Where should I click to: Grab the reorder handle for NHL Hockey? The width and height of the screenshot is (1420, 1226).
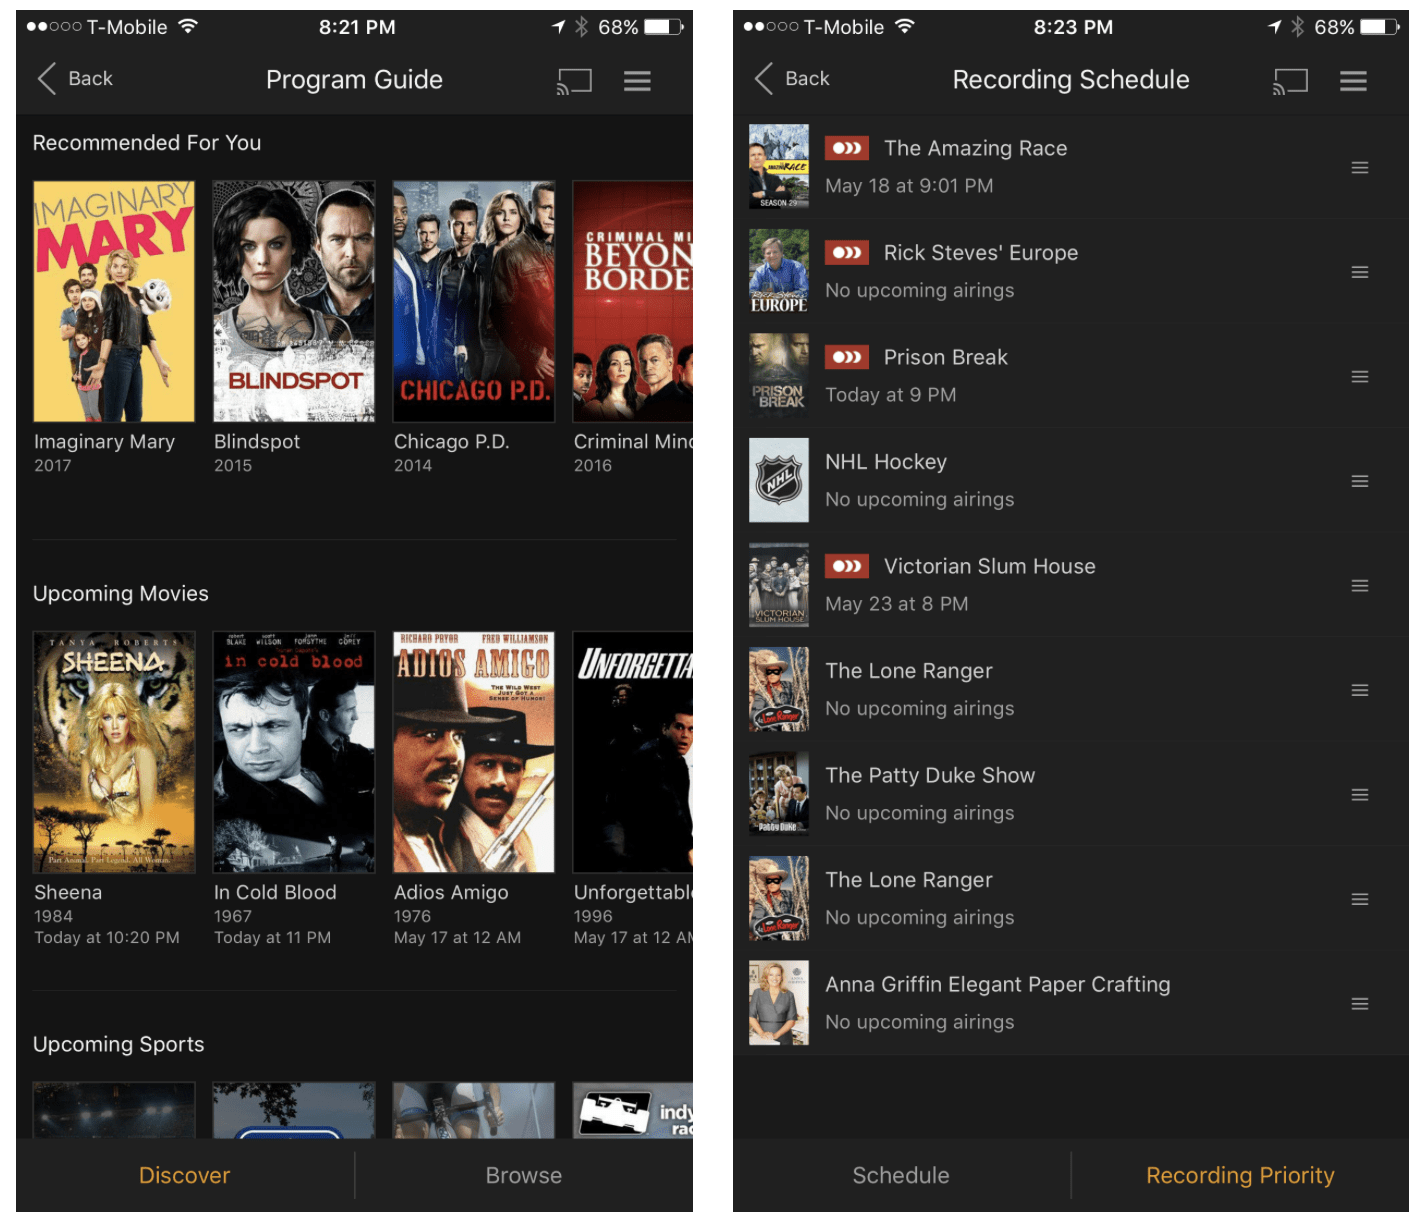(x=1360, y=481)
